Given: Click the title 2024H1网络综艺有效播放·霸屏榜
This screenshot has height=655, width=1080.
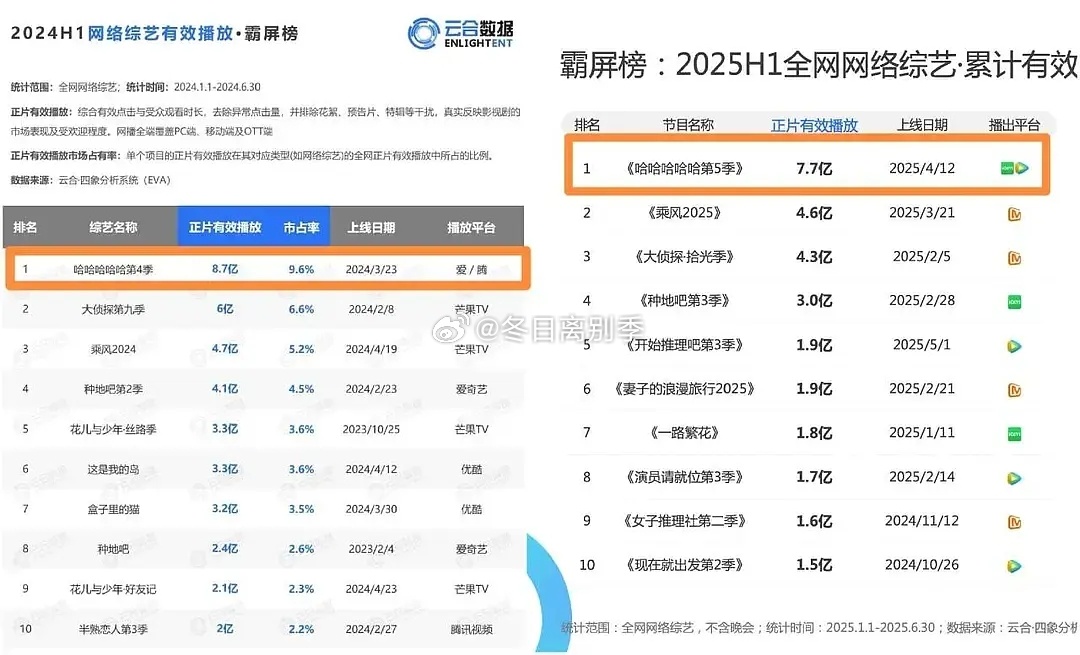Looking at the screenshot, I should point(154,33).
